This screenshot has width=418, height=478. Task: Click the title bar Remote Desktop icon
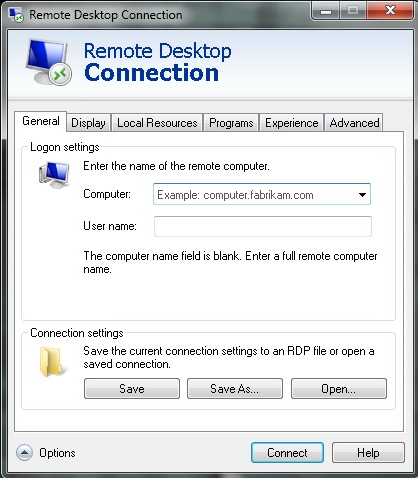pos(16,15)
